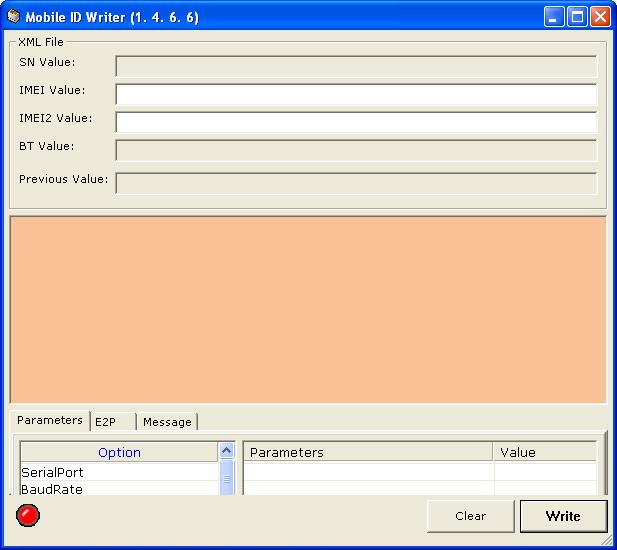This screenshot has height=550, width=617.
Task: Click the Value column header
Action: click(545, 452)
